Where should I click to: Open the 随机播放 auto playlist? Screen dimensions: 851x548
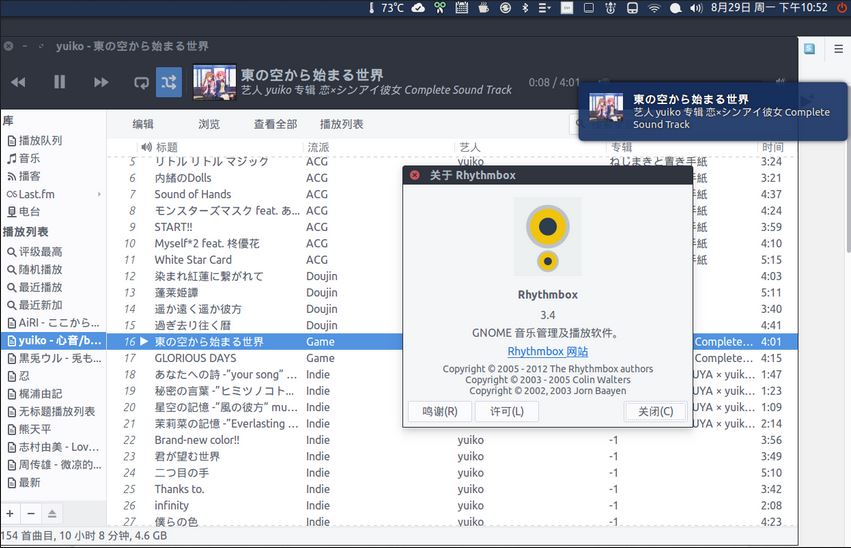point(35,270)
